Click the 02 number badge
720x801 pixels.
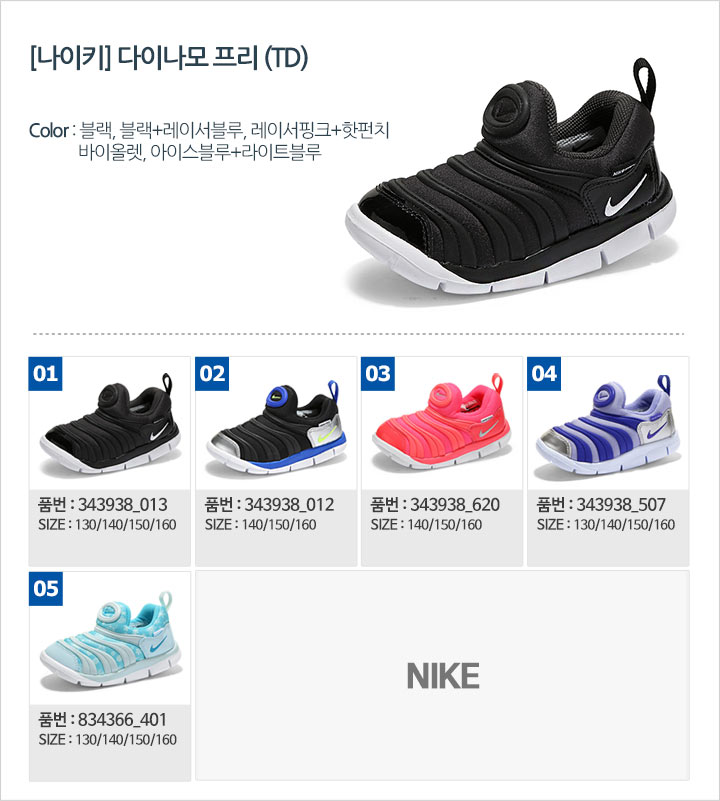point(212,374)
